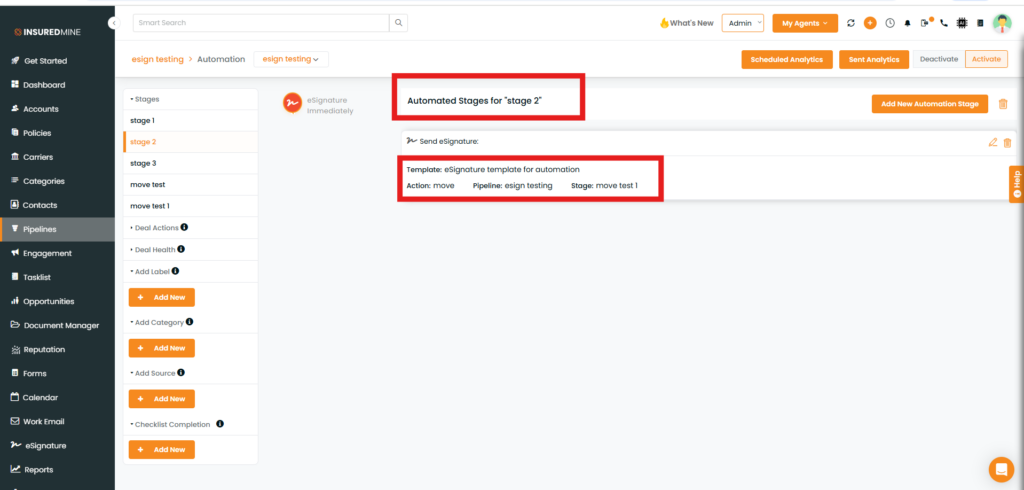Screen dimensions: 1024x490
Task: Click the Smart Search input field
Action: [x=260, y=22]
